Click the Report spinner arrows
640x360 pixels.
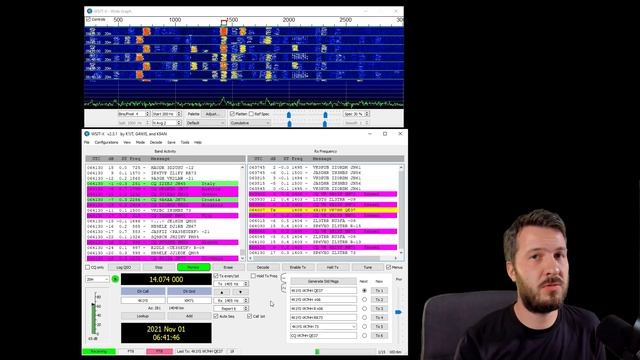pyautogui.click(x=246, y=309)
